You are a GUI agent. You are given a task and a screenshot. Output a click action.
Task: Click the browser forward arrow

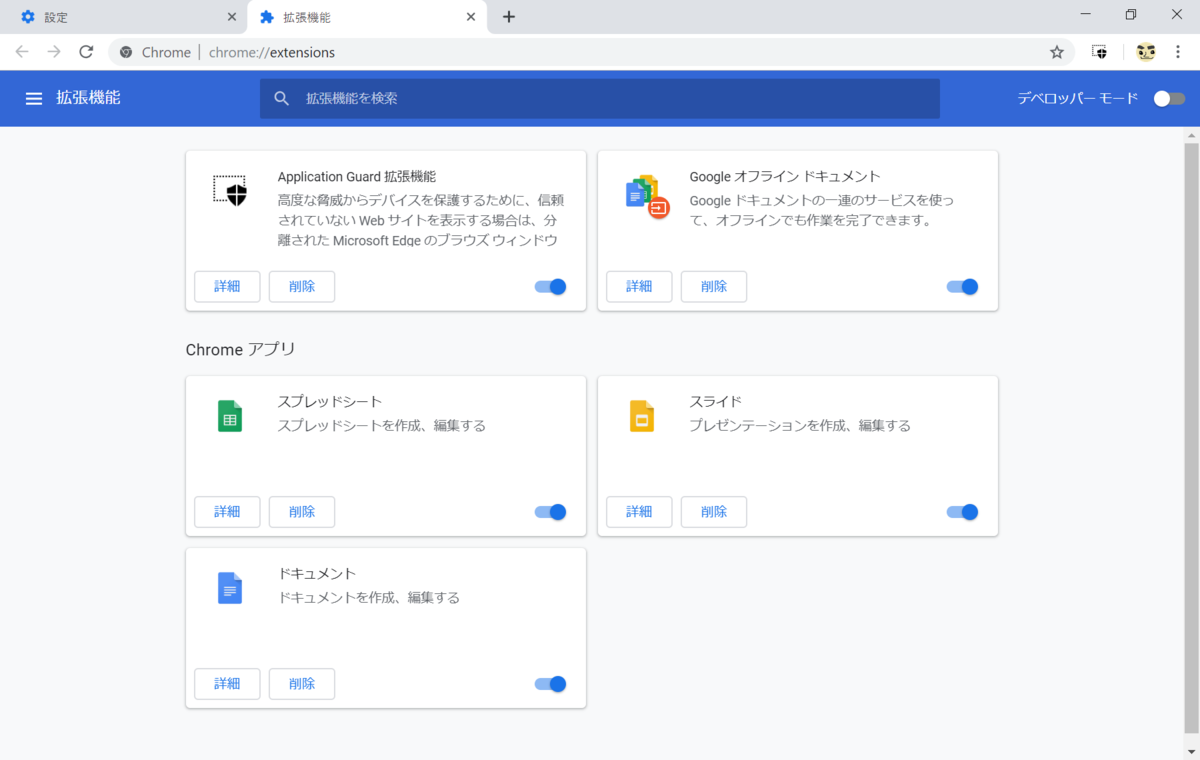[x=54, y=52]
